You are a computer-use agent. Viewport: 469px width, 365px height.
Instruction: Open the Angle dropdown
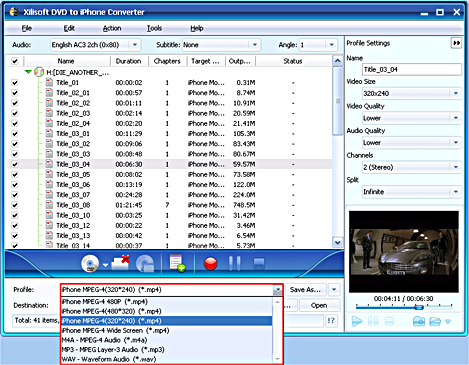pos(331,45)
